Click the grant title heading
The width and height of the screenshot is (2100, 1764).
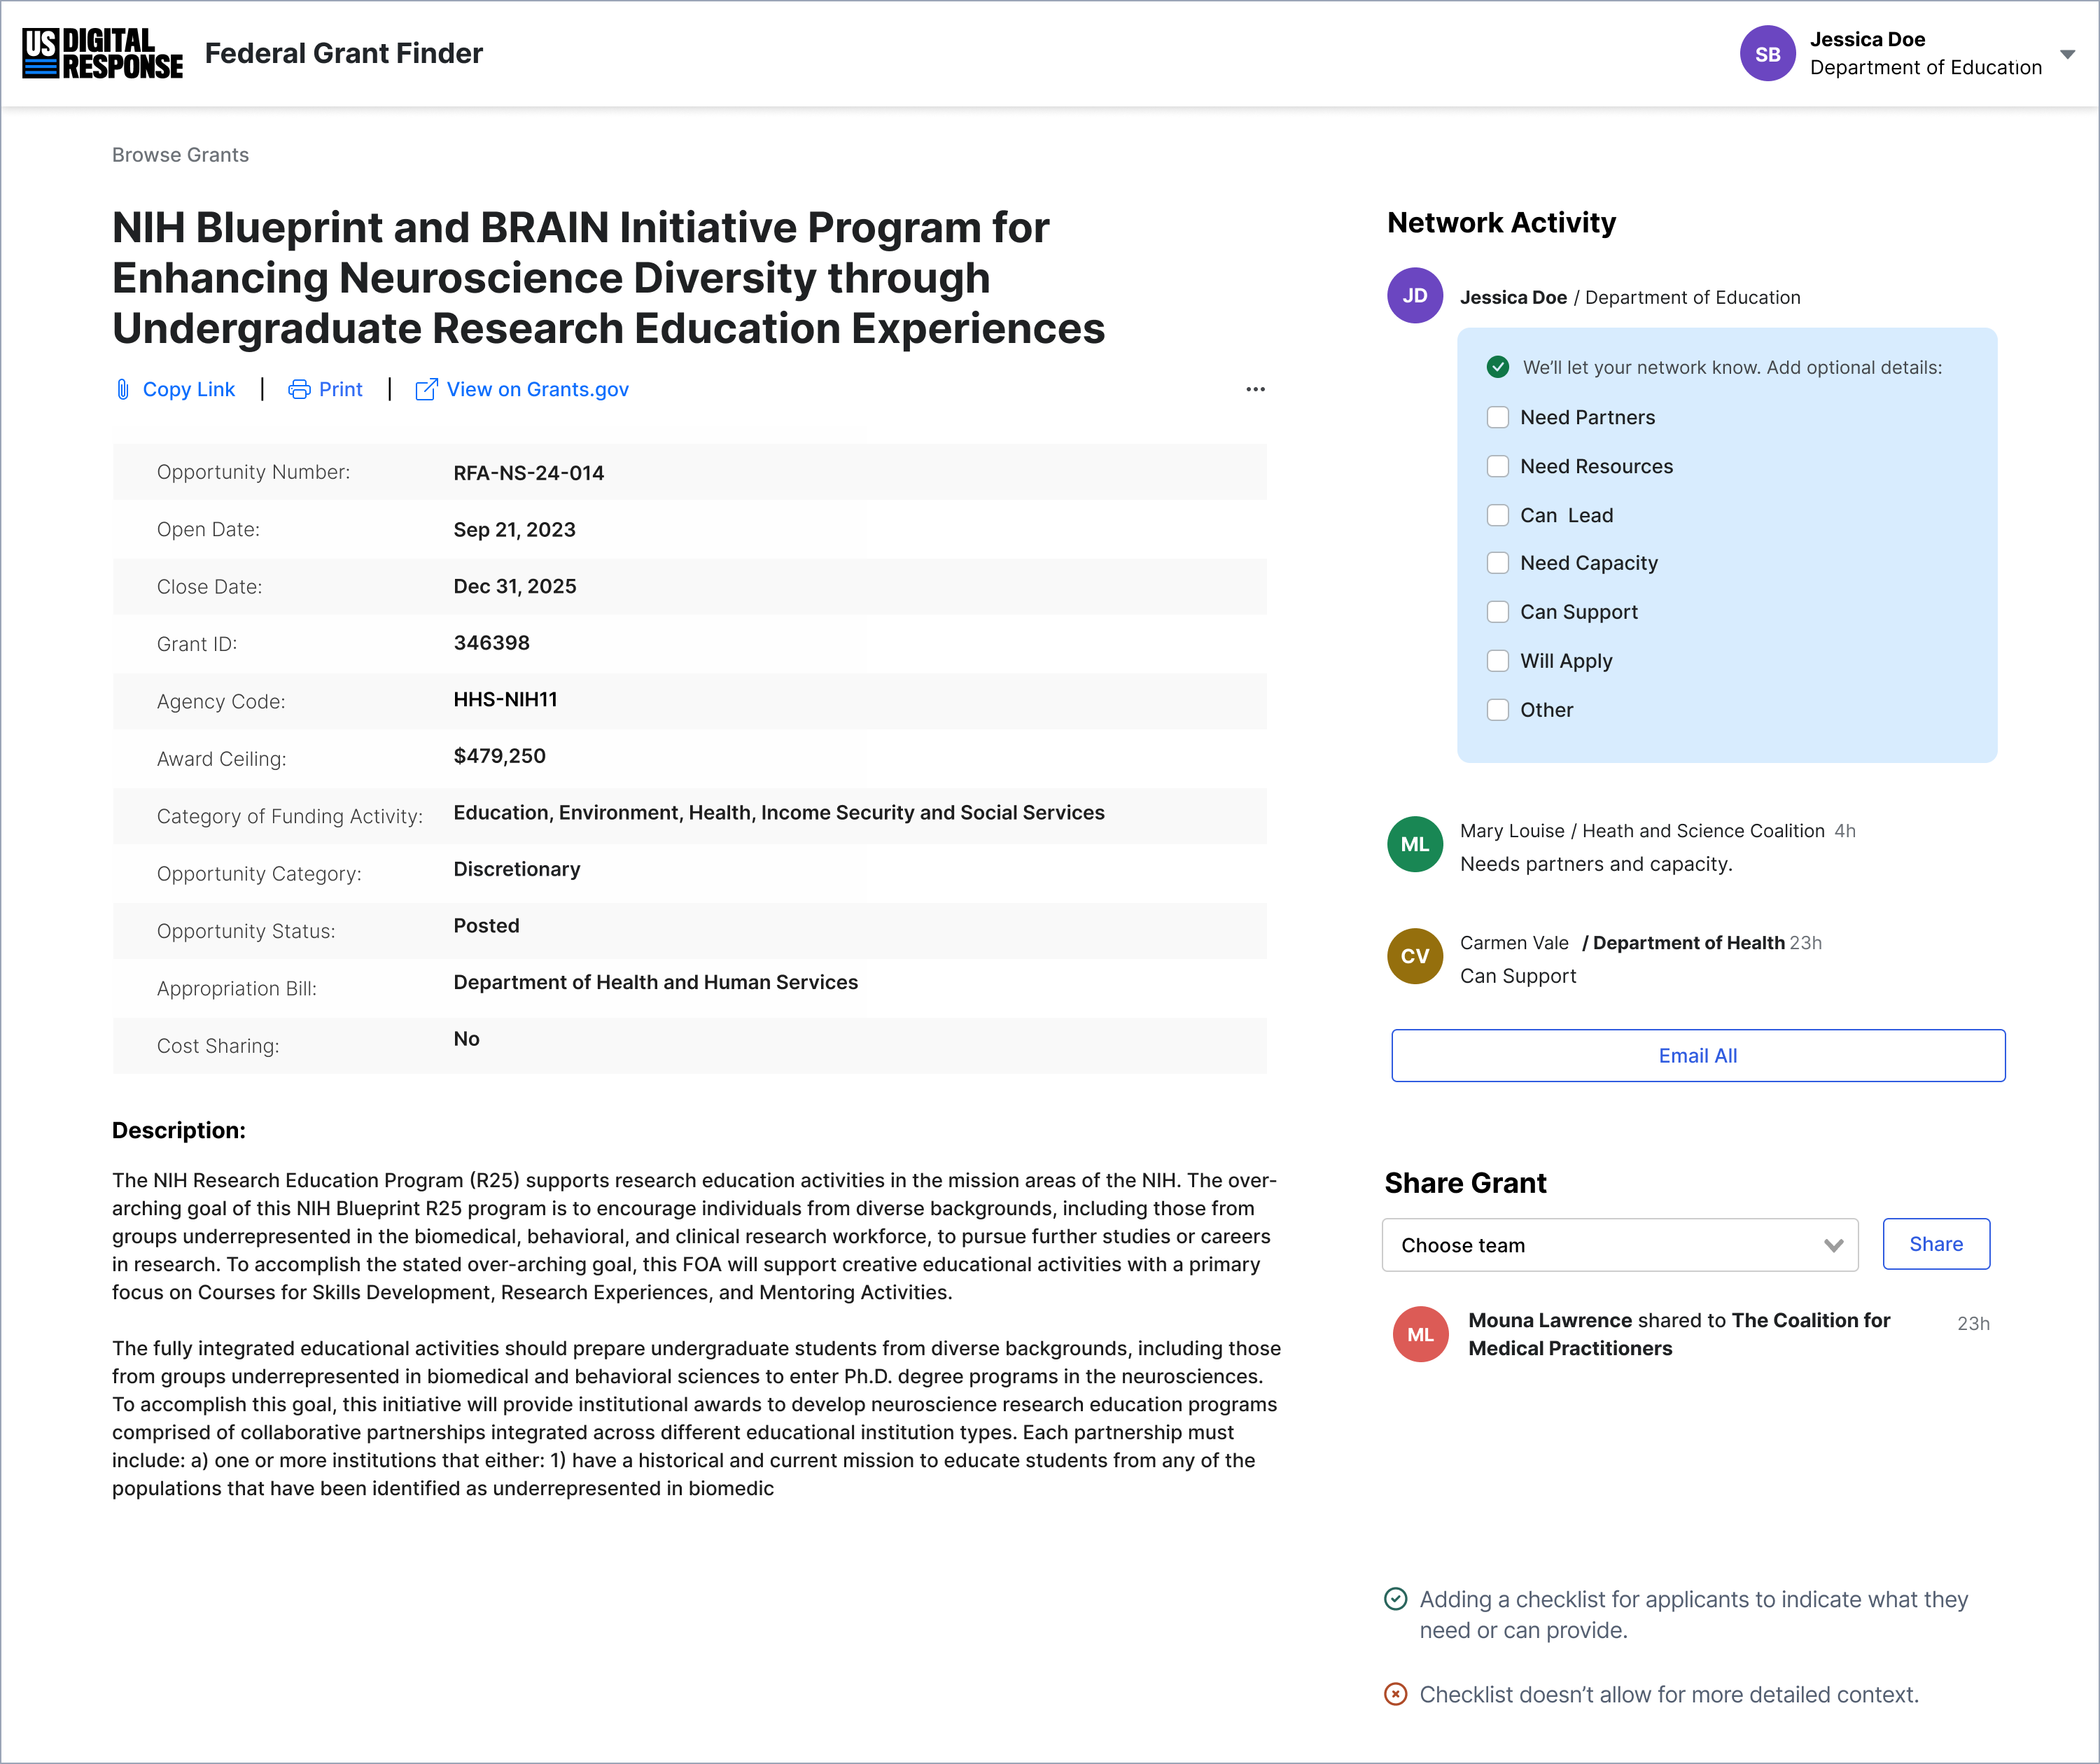[x=608, y=278]
